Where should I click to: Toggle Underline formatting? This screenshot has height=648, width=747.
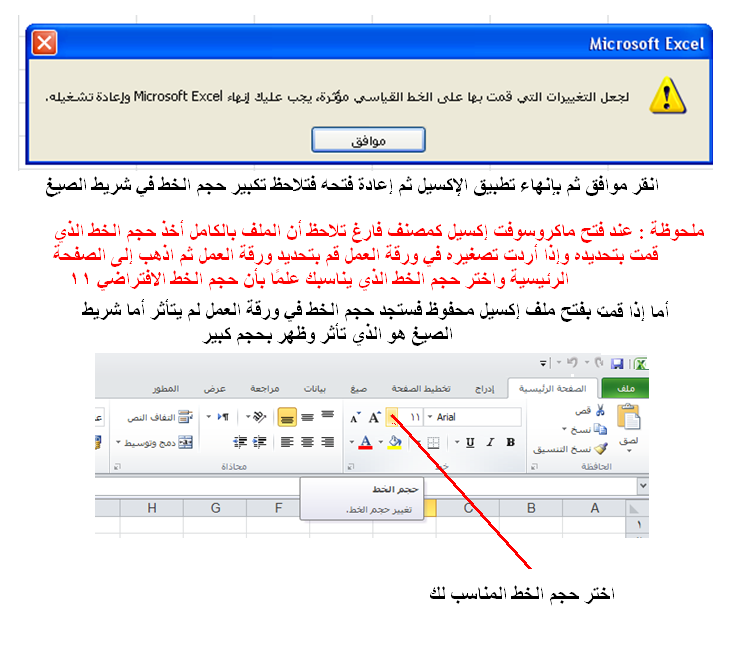(x=470, y=442)
